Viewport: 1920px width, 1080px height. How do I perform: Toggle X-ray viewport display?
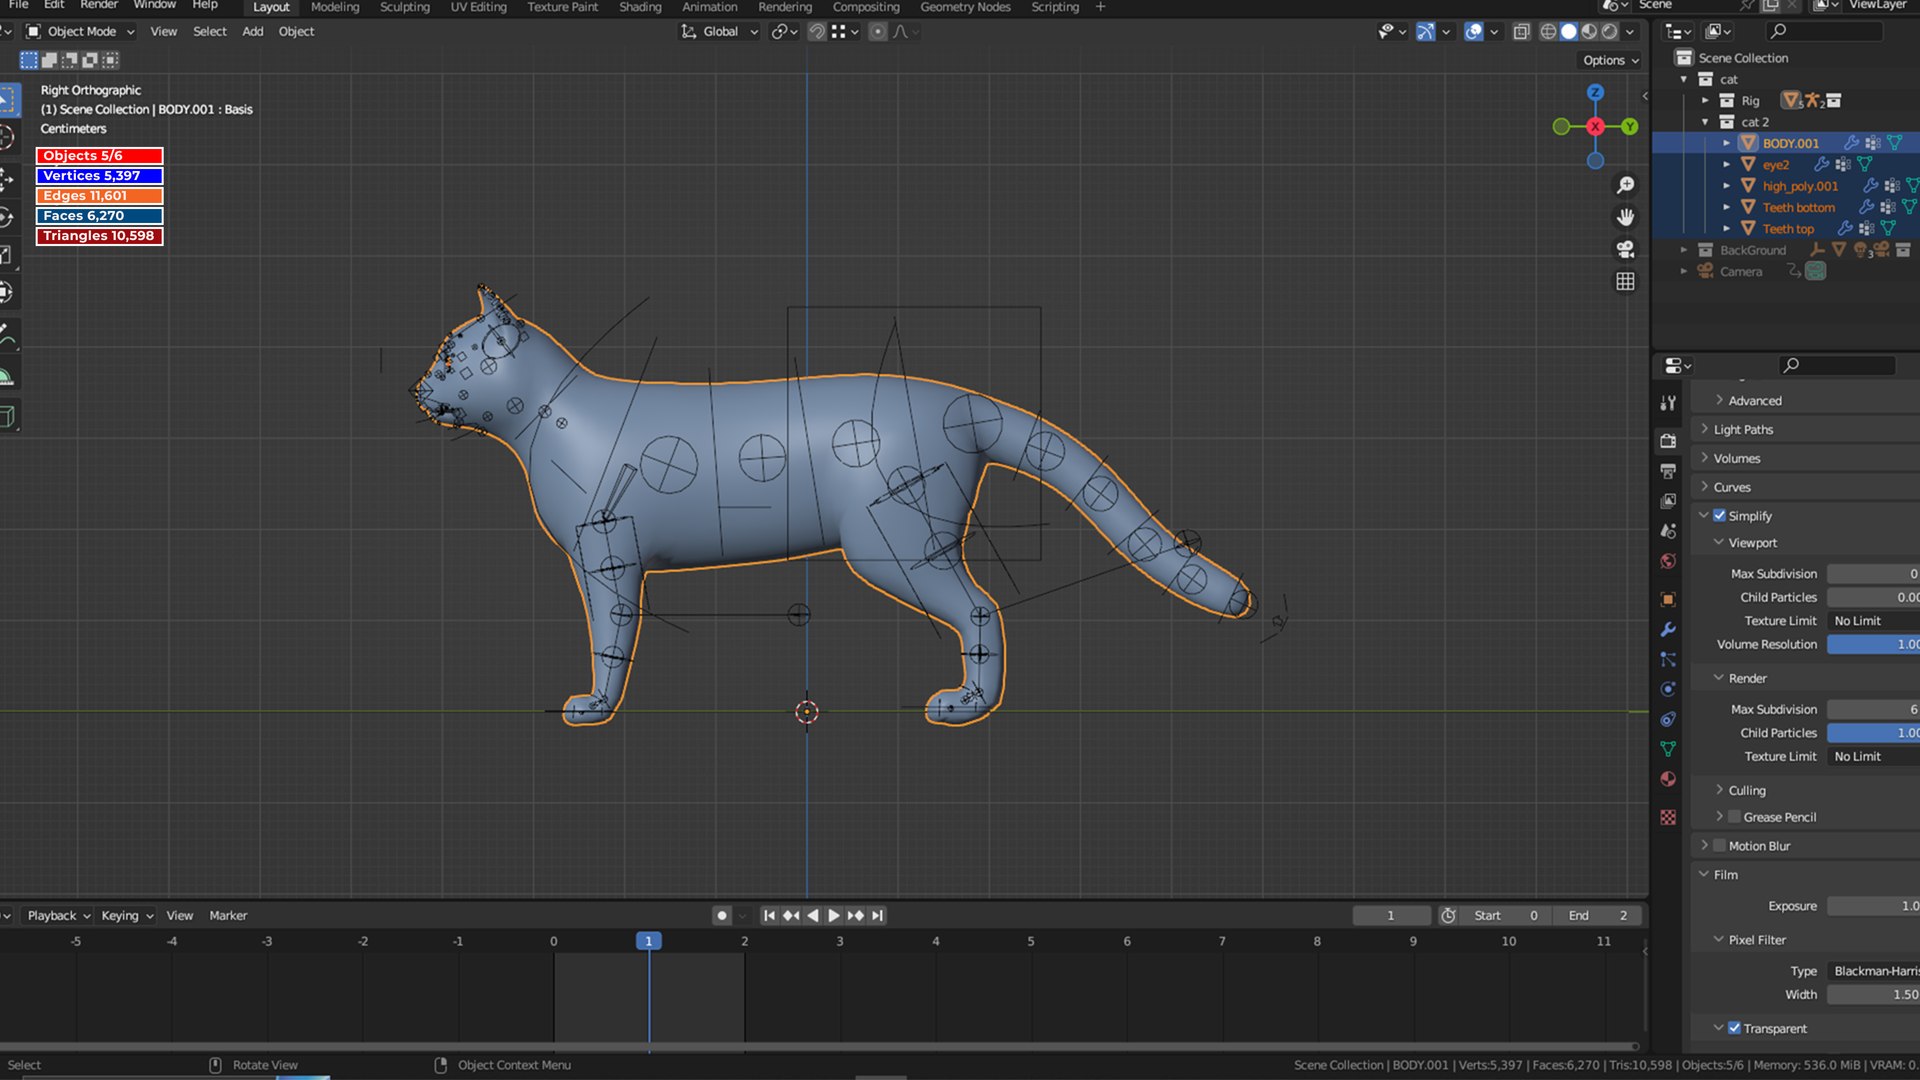coord(1521,32)
